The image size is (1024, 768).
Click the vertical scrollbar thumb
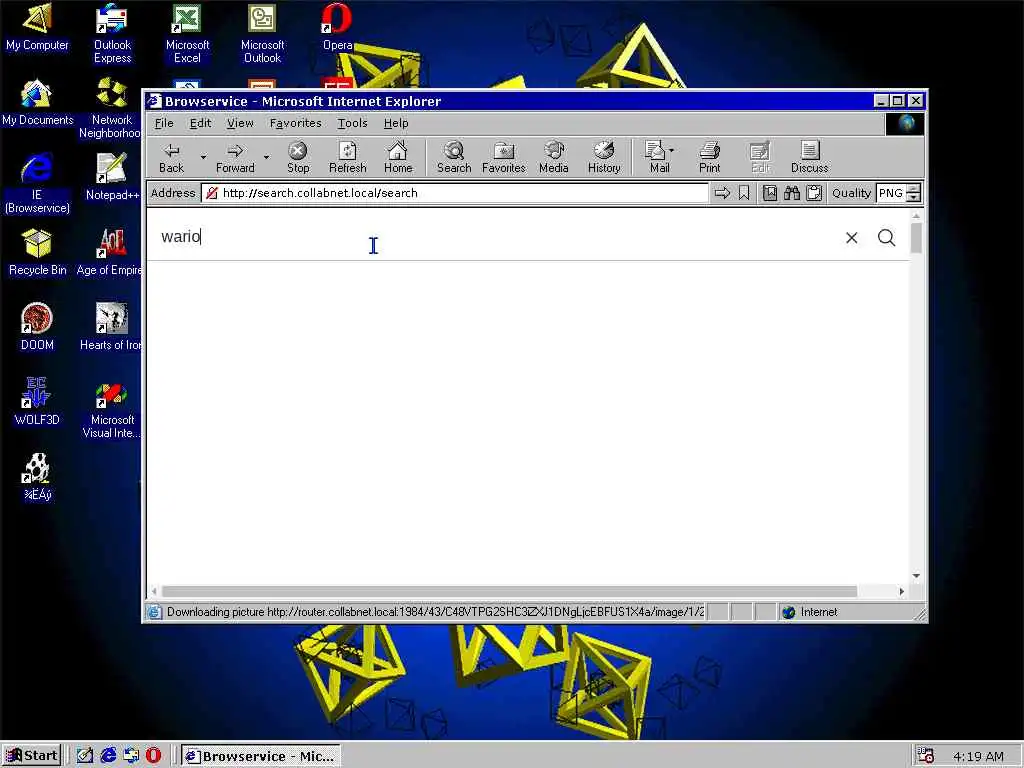click(x=916, y=238)
